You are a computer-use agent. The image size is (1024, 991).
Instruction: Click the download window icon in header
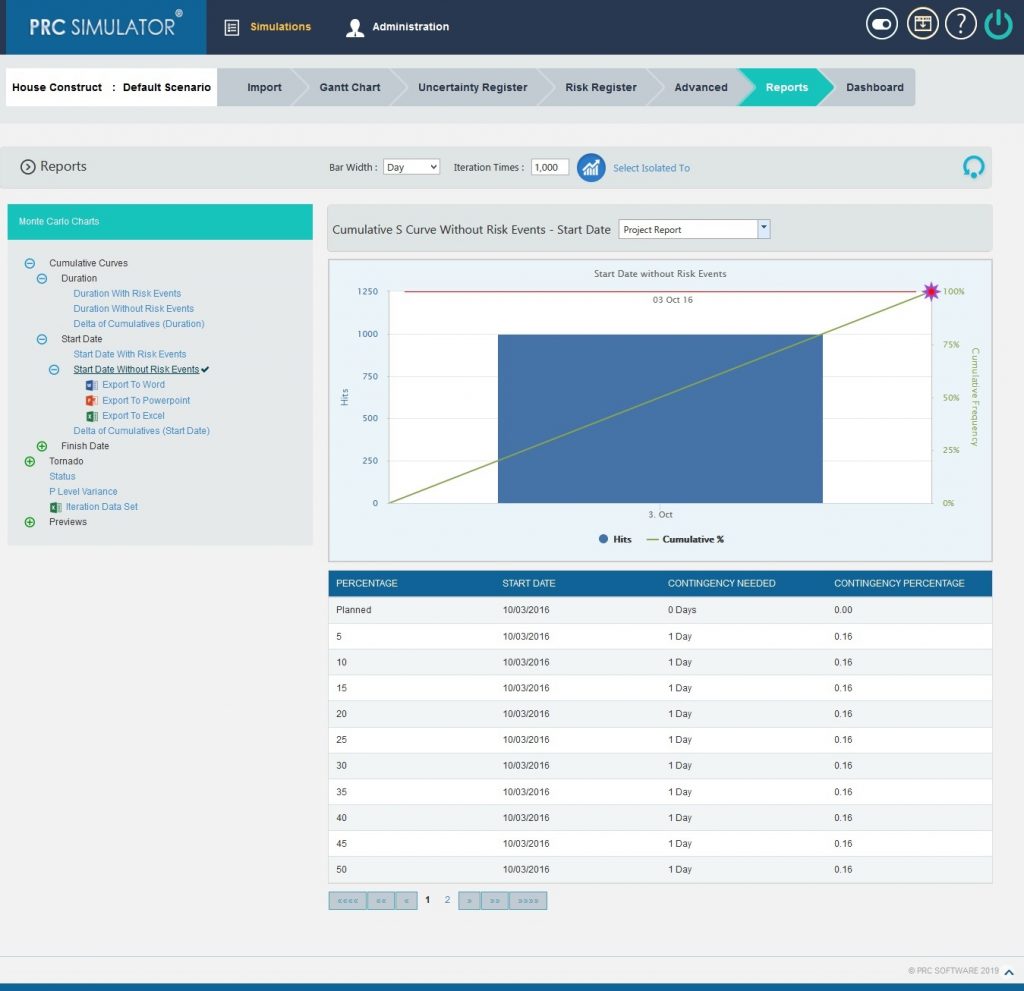click(x=922, y=25)
